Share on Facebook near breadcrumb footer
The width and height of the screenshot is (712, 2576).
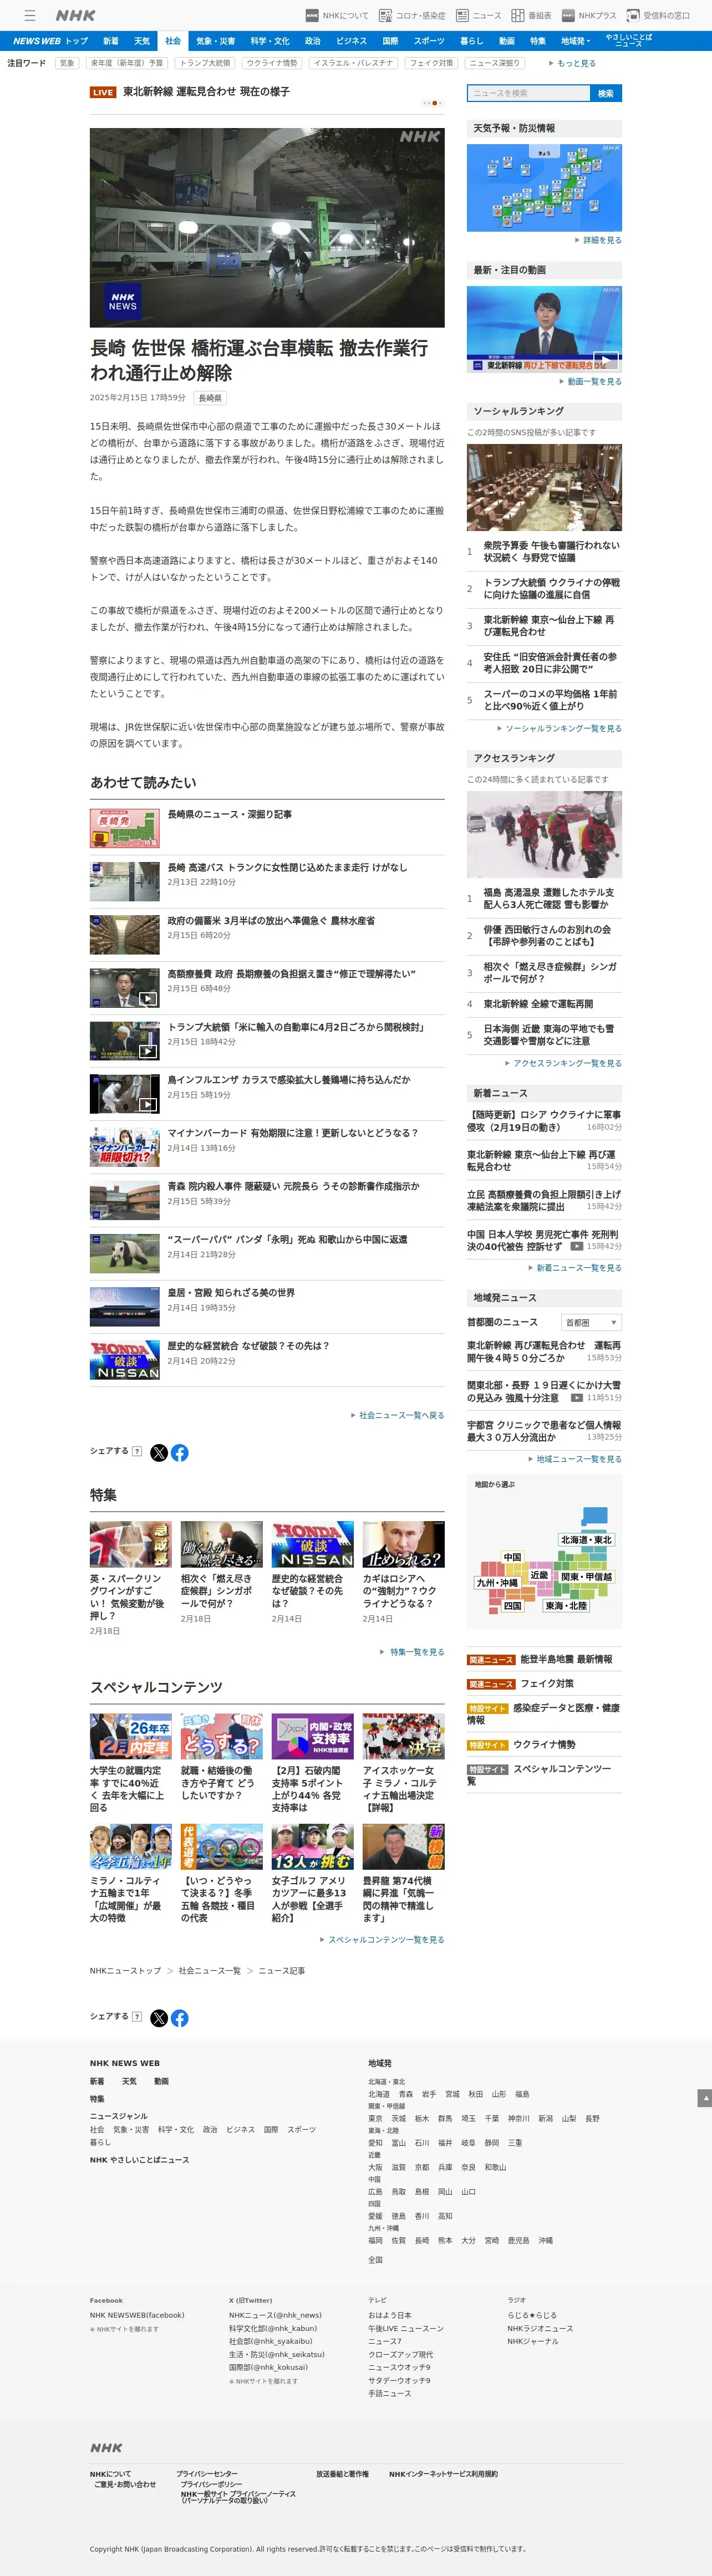pyautogui.click(x=180, y=2018)
